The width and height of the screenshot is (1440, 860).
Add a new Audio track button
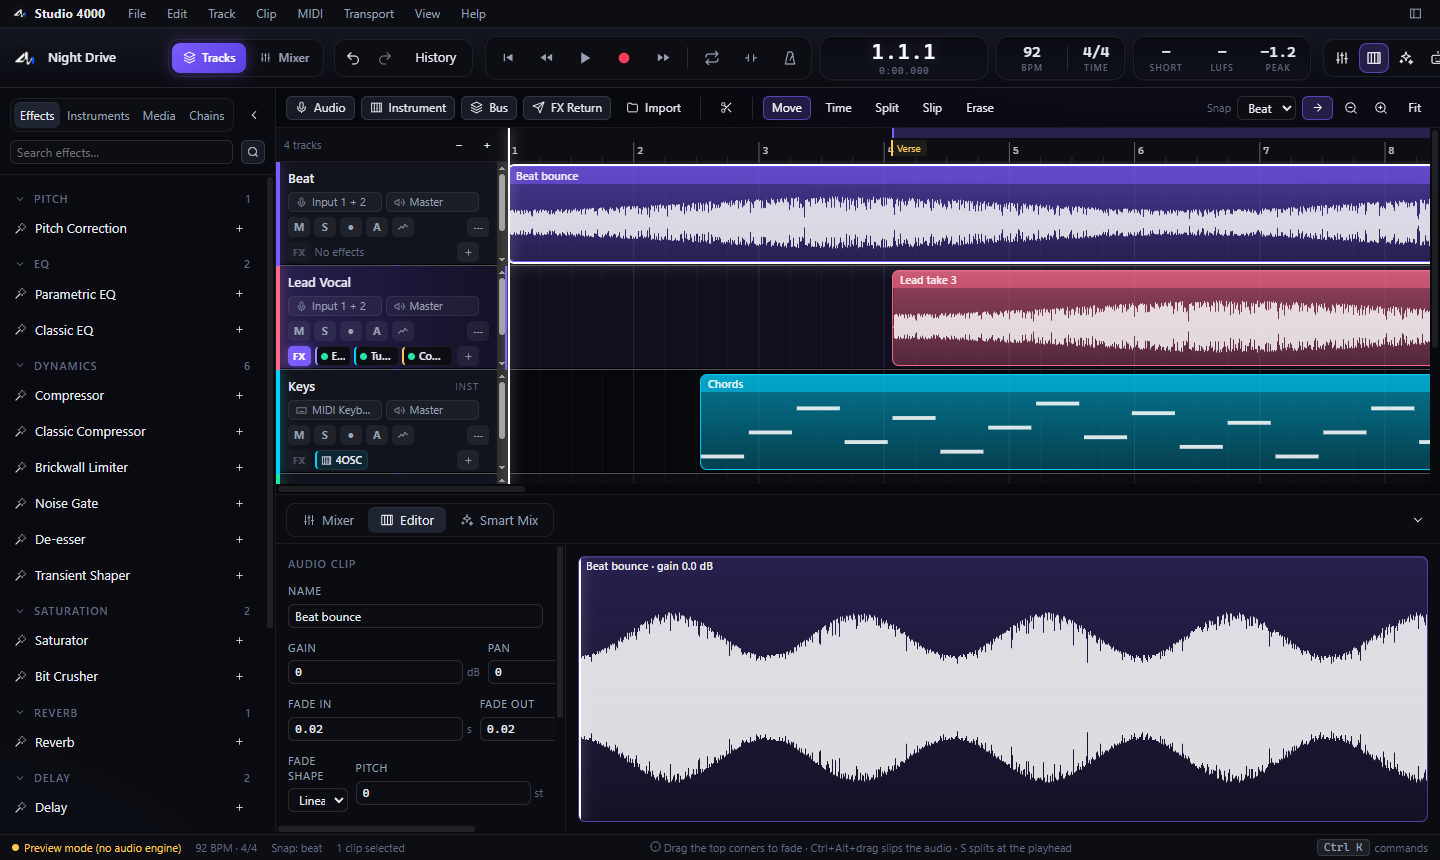point(320,108)
